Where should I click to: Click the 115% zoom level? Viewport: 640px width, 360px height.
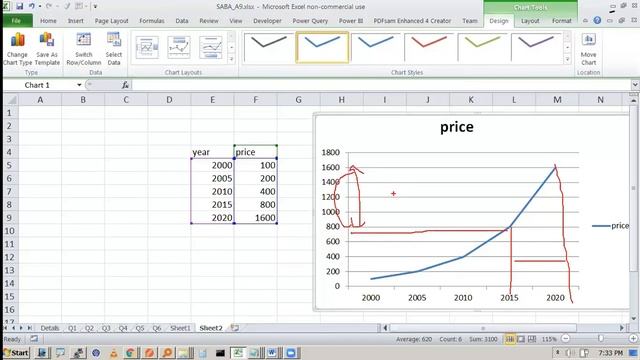(x=549, y=339)
